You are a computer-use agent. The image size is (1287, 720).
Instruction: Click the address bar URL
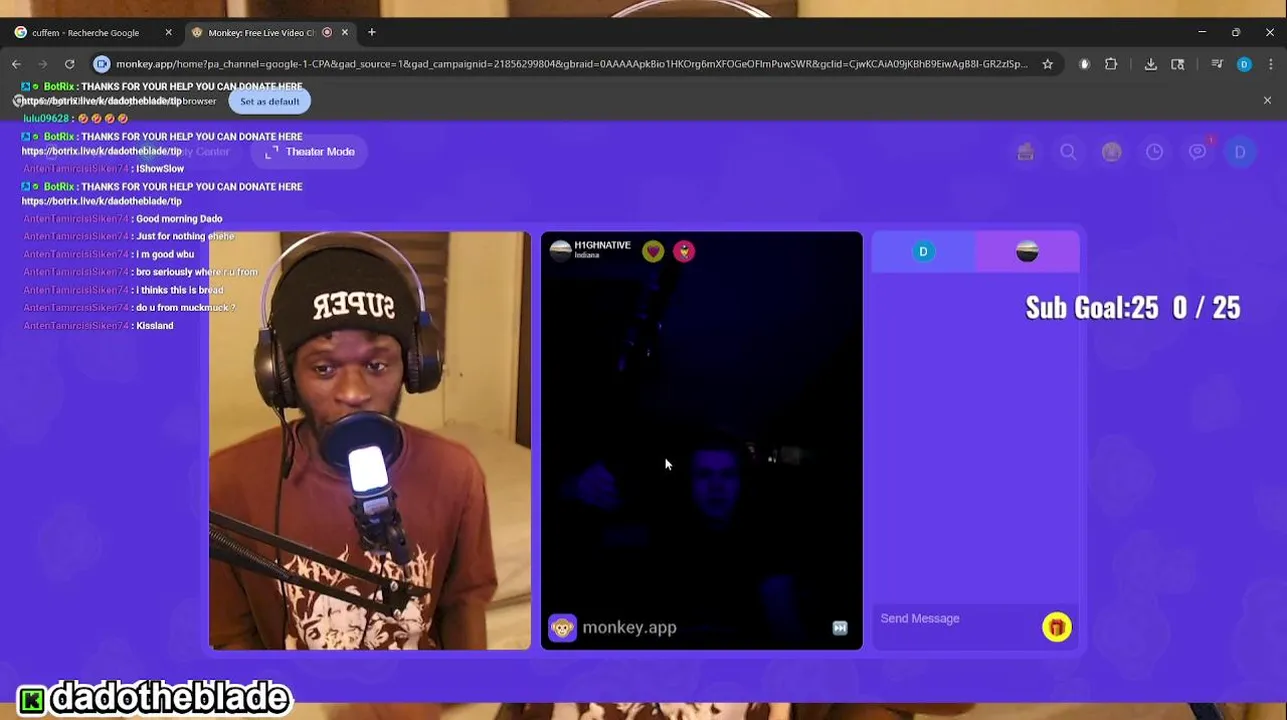571,64
